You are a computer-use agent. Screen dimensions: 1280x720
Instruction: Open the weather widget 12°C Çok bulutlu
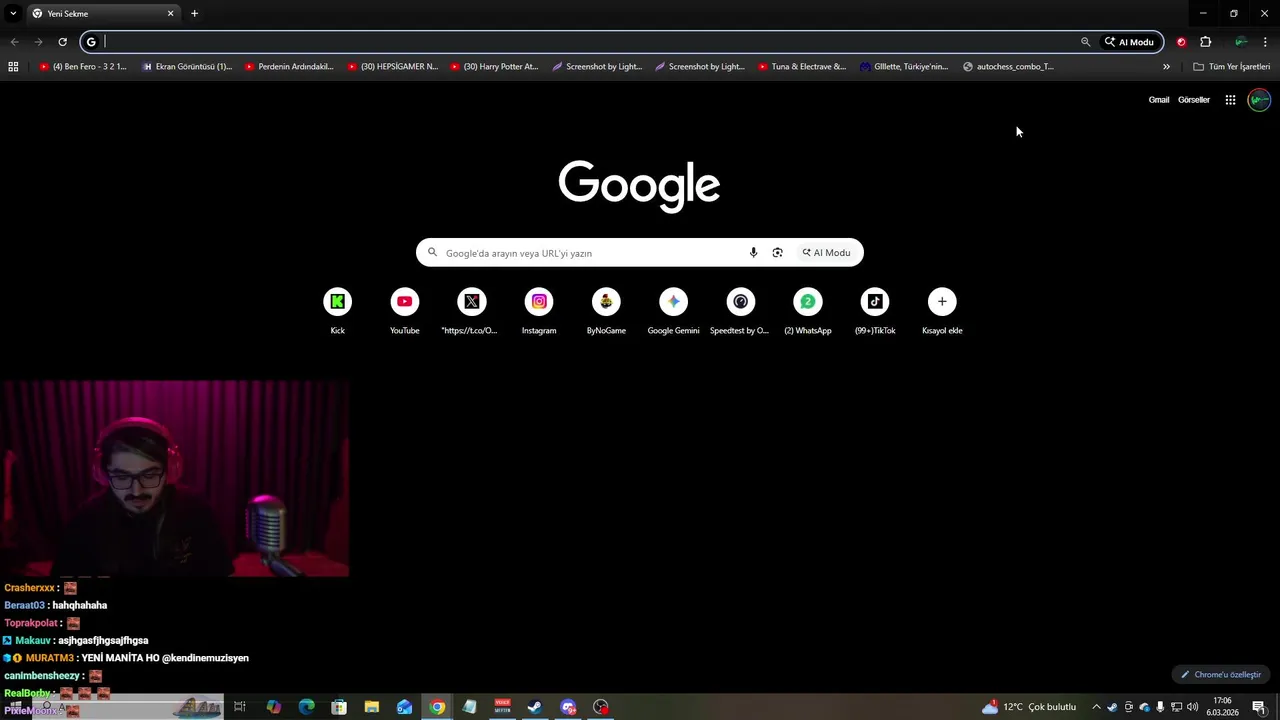(1029, 707)
